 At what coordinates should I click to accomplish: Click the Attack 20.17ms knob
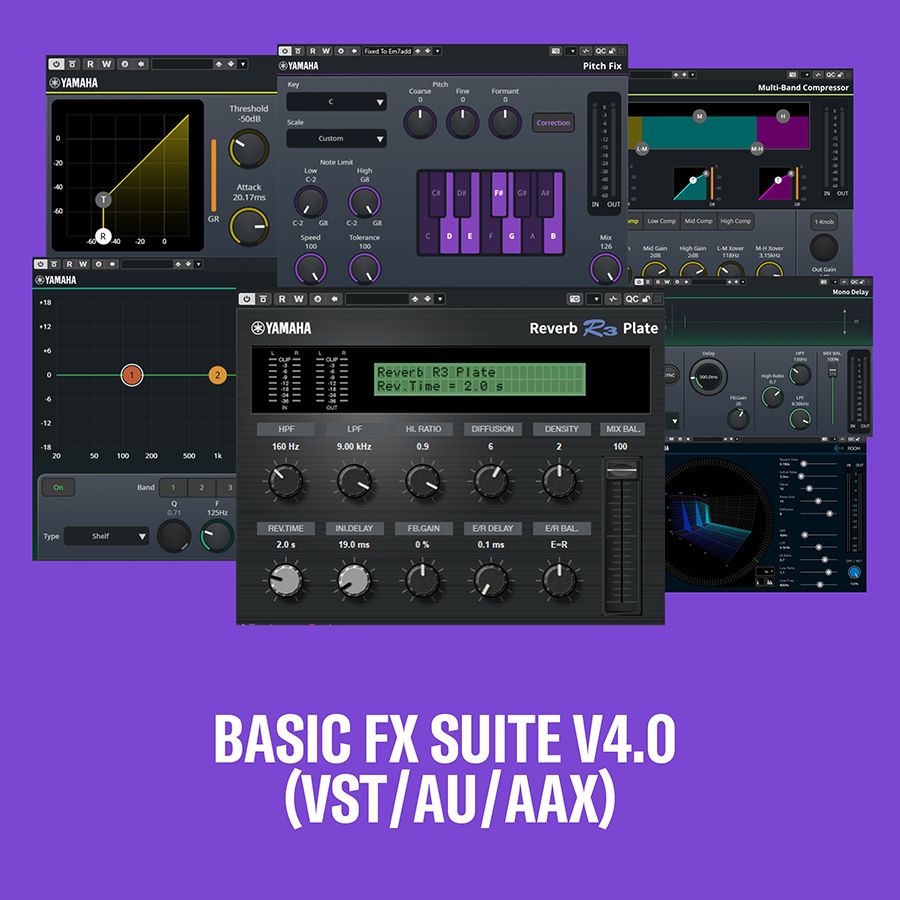point(249,227)
